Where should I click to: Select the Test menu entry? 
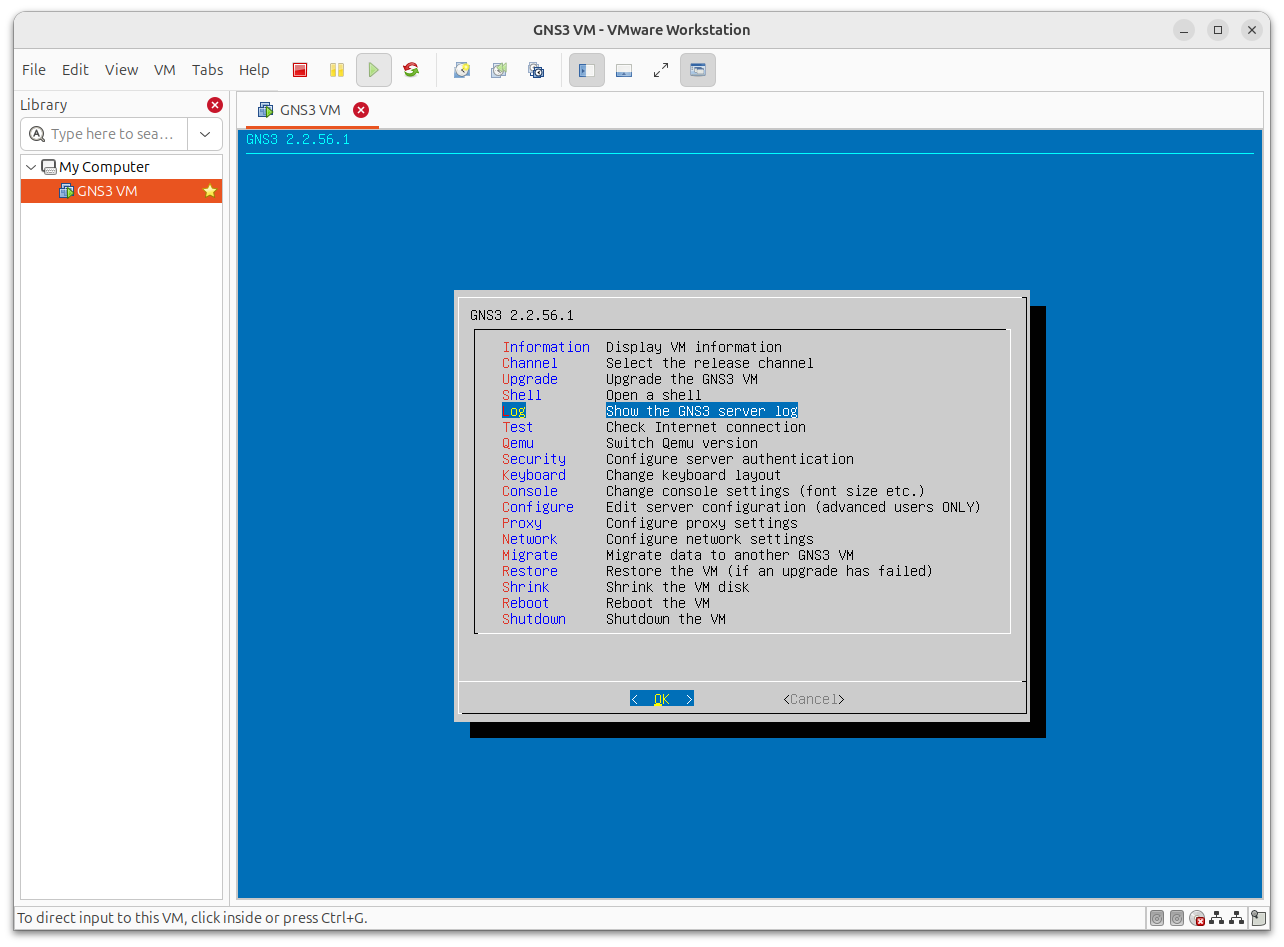518,427
